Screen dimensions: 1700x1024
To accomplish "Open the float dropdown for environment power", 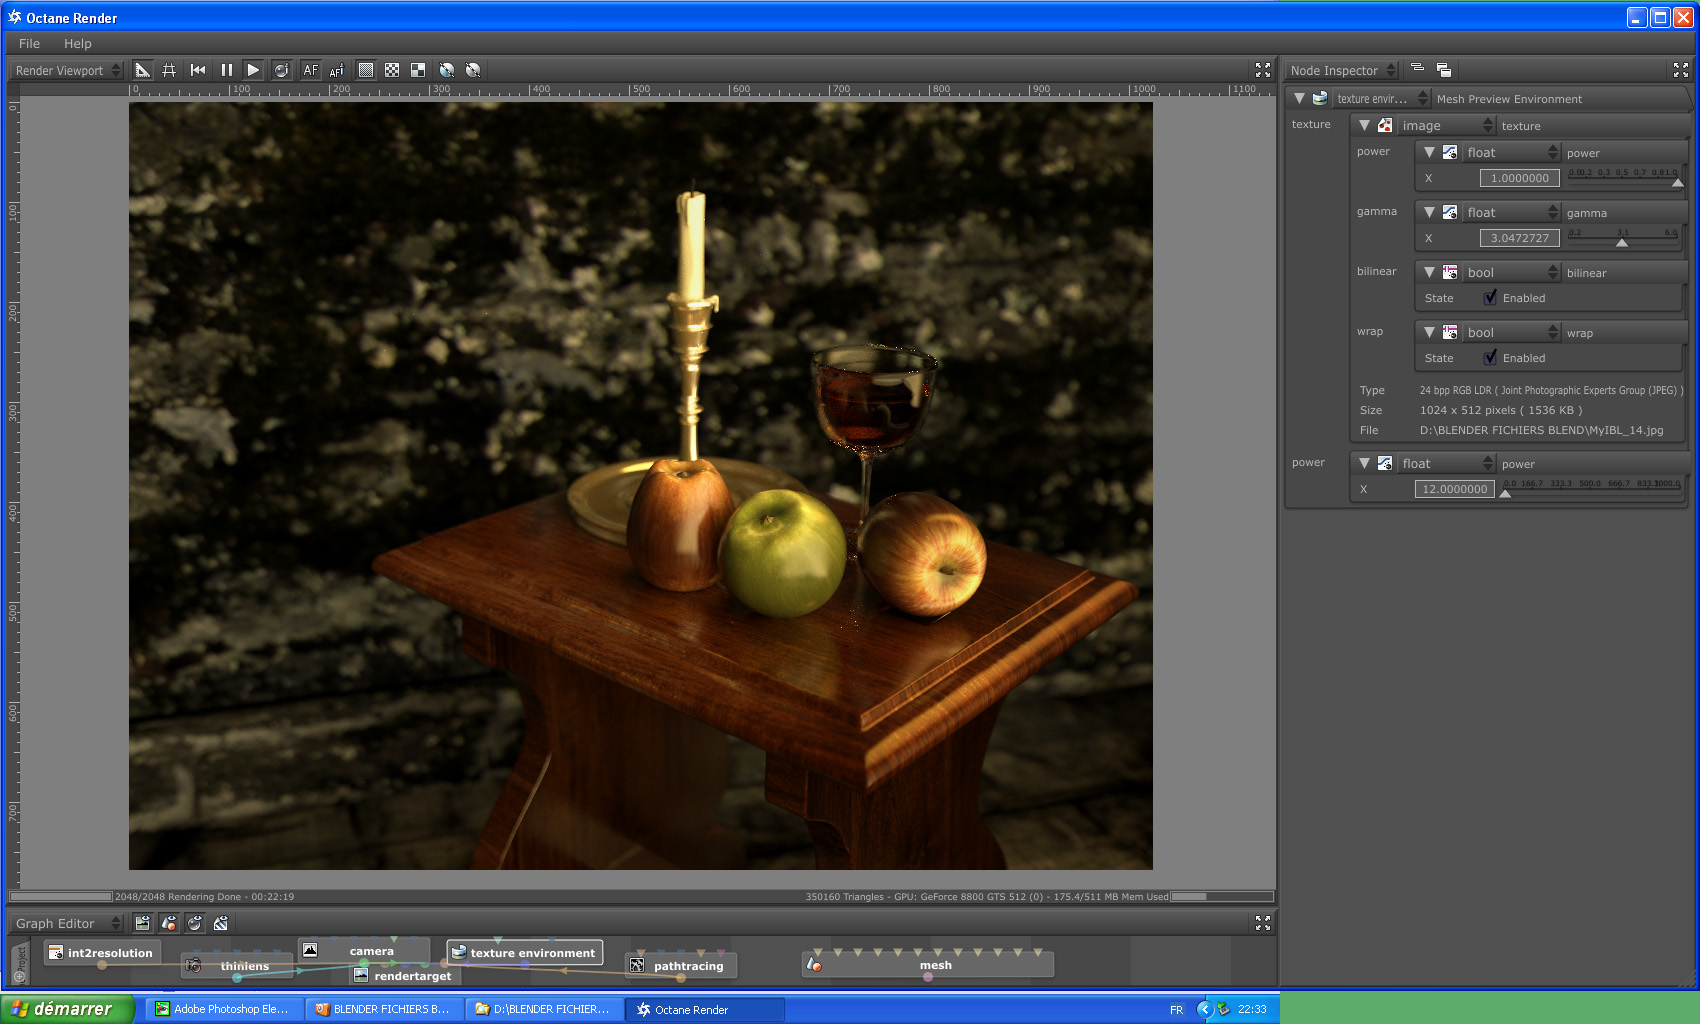I will [x=1446, y=463].
